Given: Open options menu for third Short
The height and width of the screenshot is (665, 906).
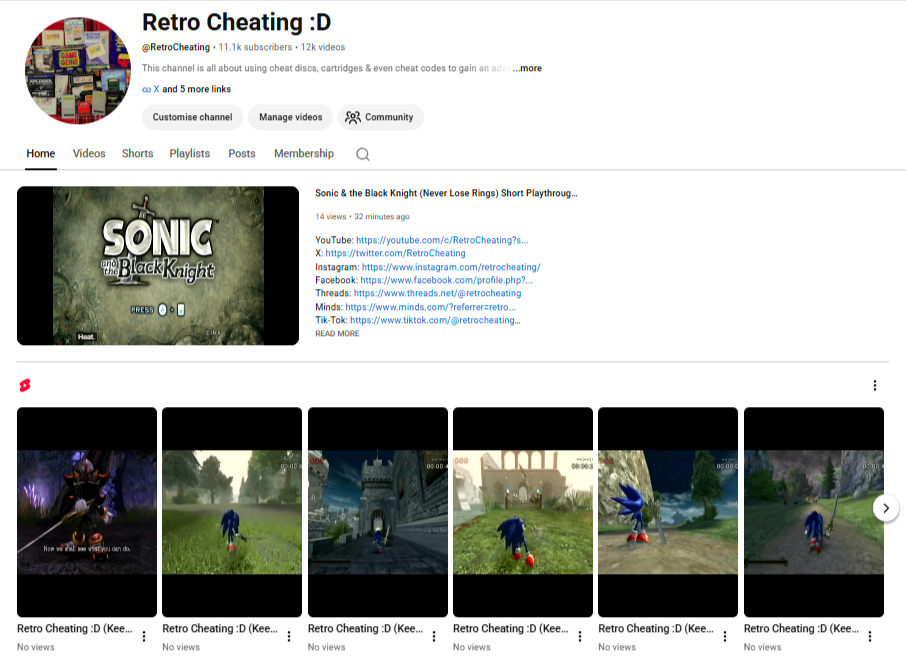Looking at the screenshot, I should point(434,637).
